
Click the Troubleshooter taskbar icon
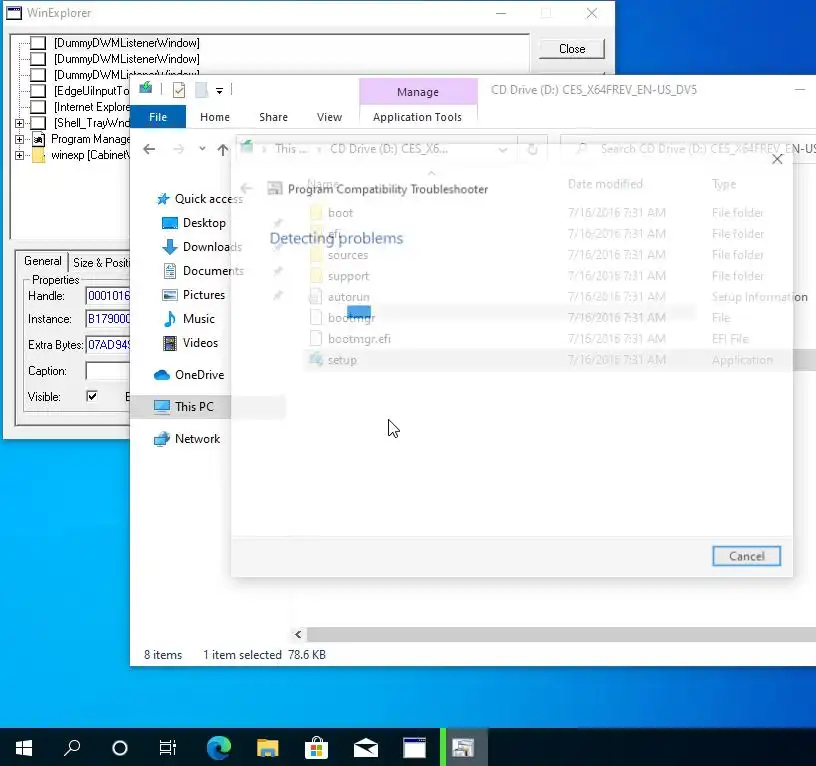point(463,748)
